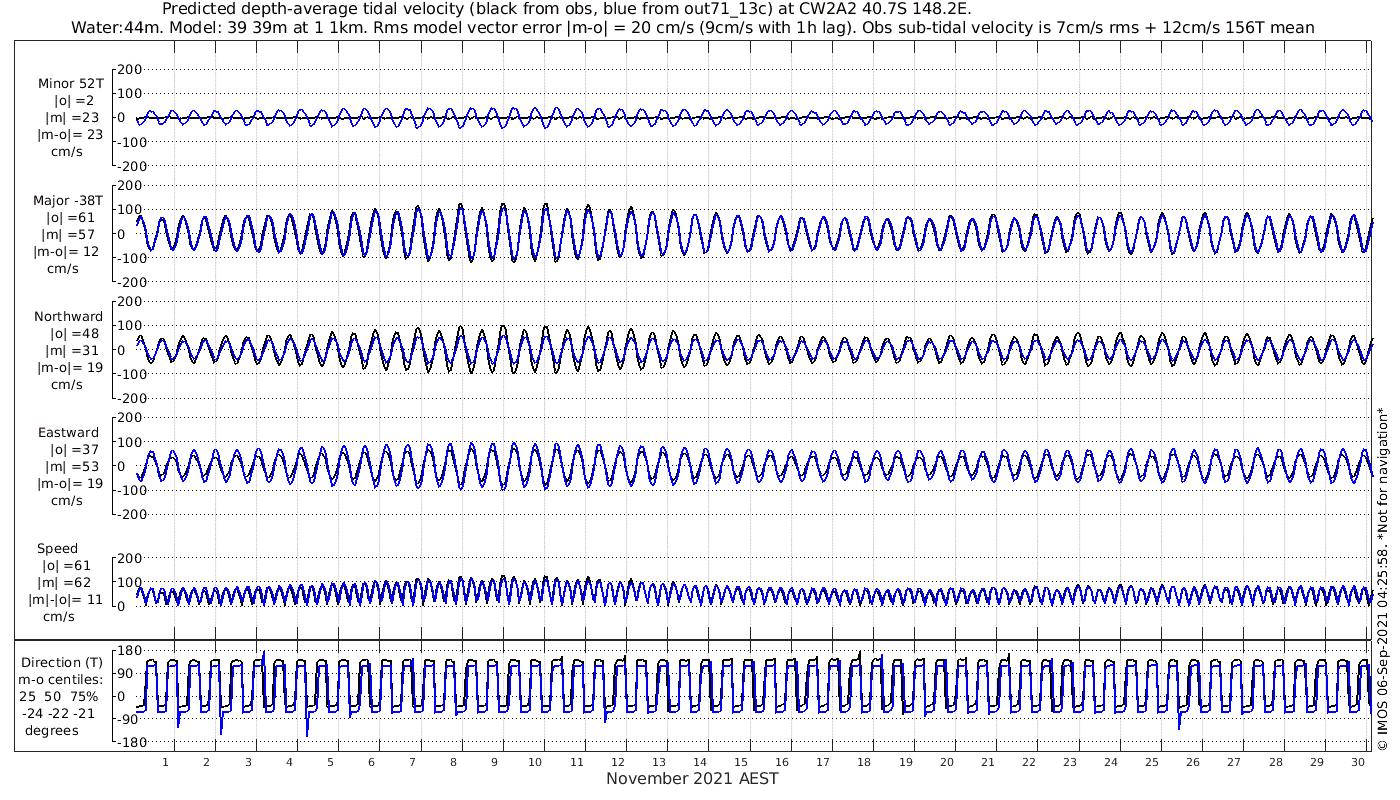Click day '9' on the date axis

point(494,762)
